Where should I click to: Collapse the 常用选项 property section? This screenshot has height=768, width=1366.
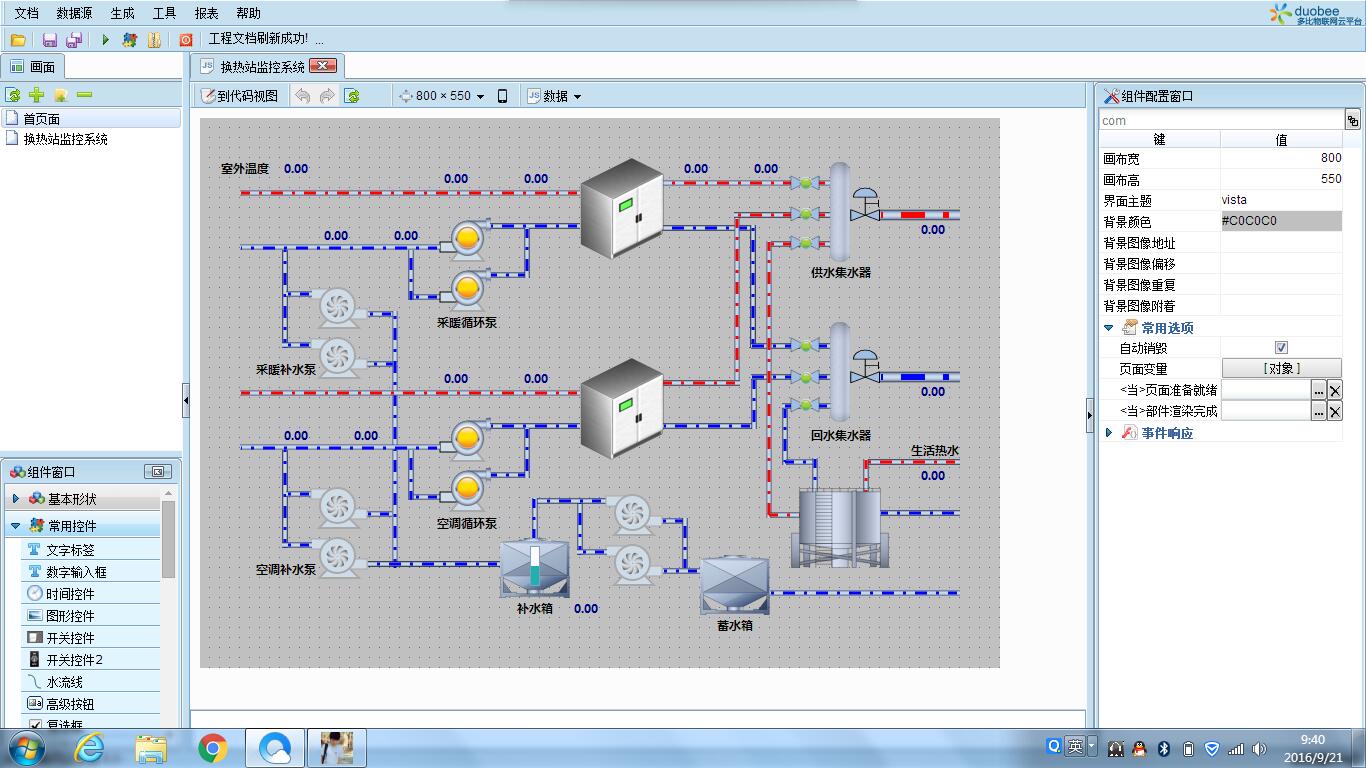[1108, 328]
